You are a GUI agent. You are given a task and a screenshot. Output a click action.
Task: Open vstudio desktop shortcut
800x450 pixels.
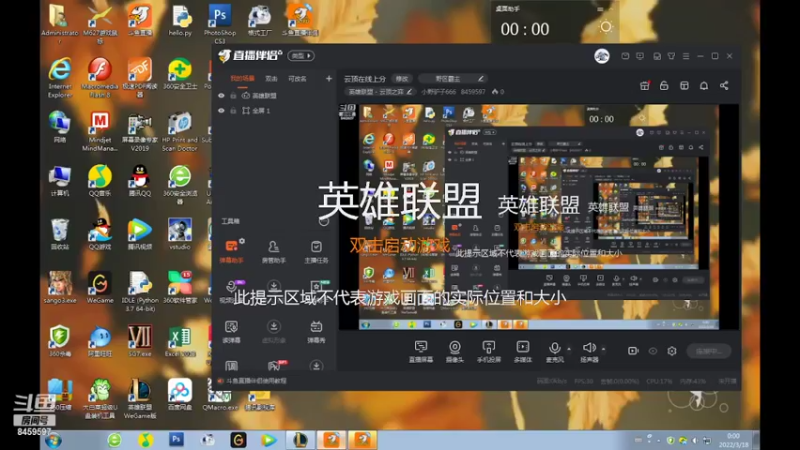click(x=180, y=234)
